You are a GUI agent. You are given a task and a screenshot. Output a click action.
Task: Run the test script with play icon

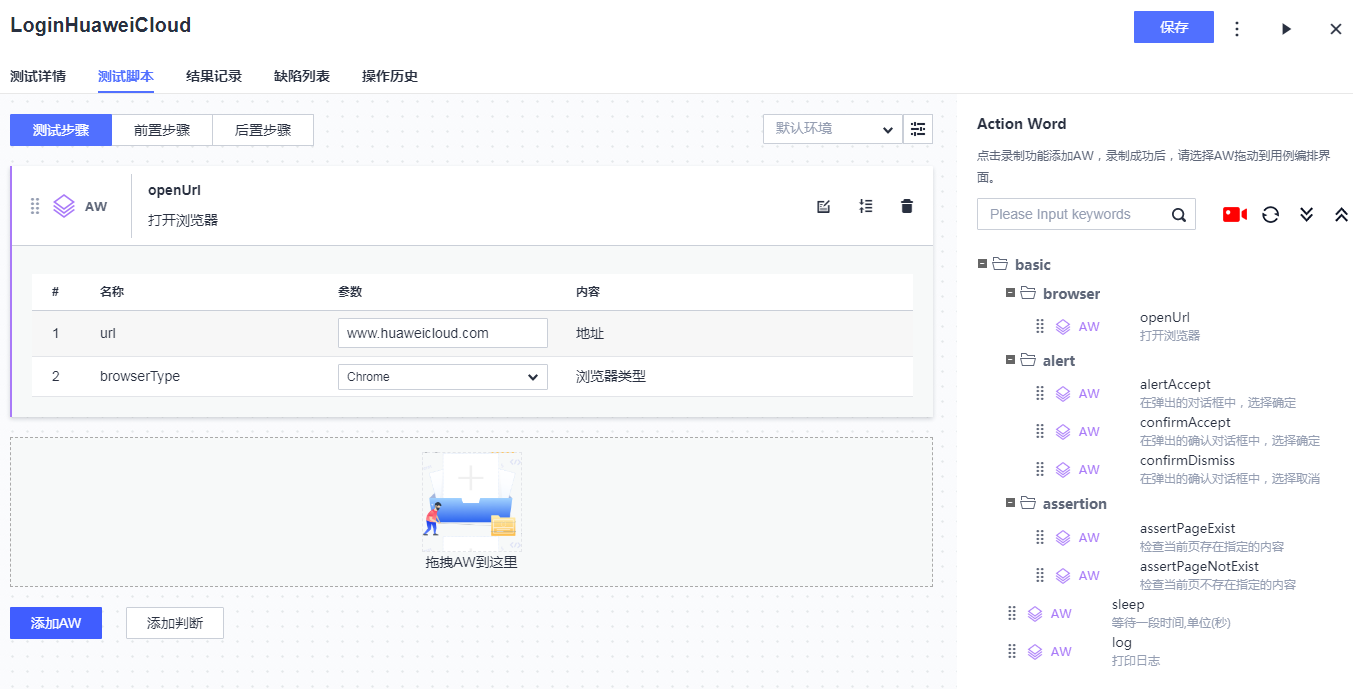coord(1286,29)
